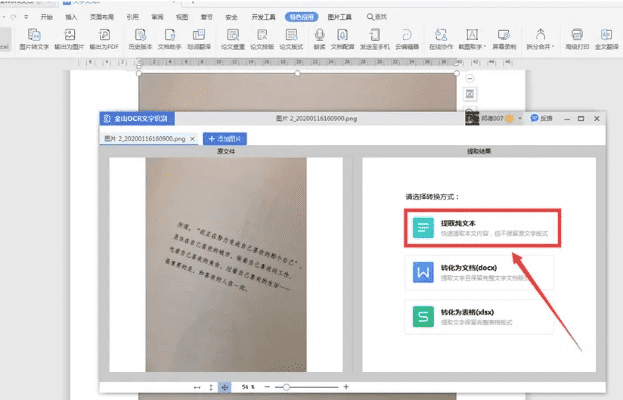Viewport: 623px width, 400px height.
Task: Switch to the 插入 ribbon tab
Action: (71, 17)
